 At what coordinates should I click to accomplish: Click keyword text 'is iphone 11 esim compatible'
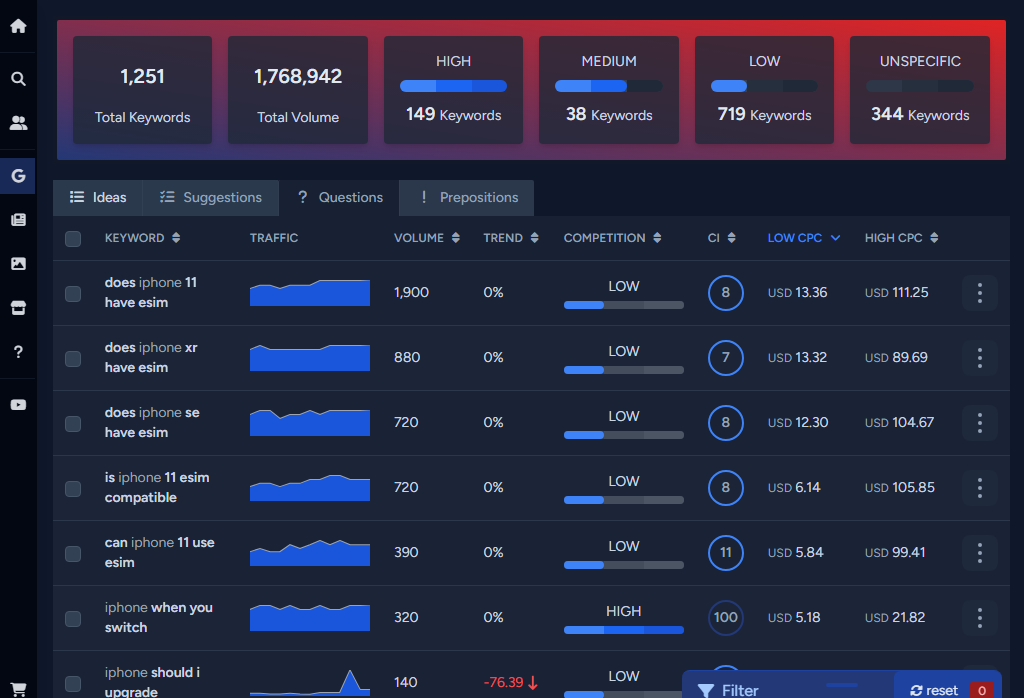pyautogui.click(x=157, y=488)
